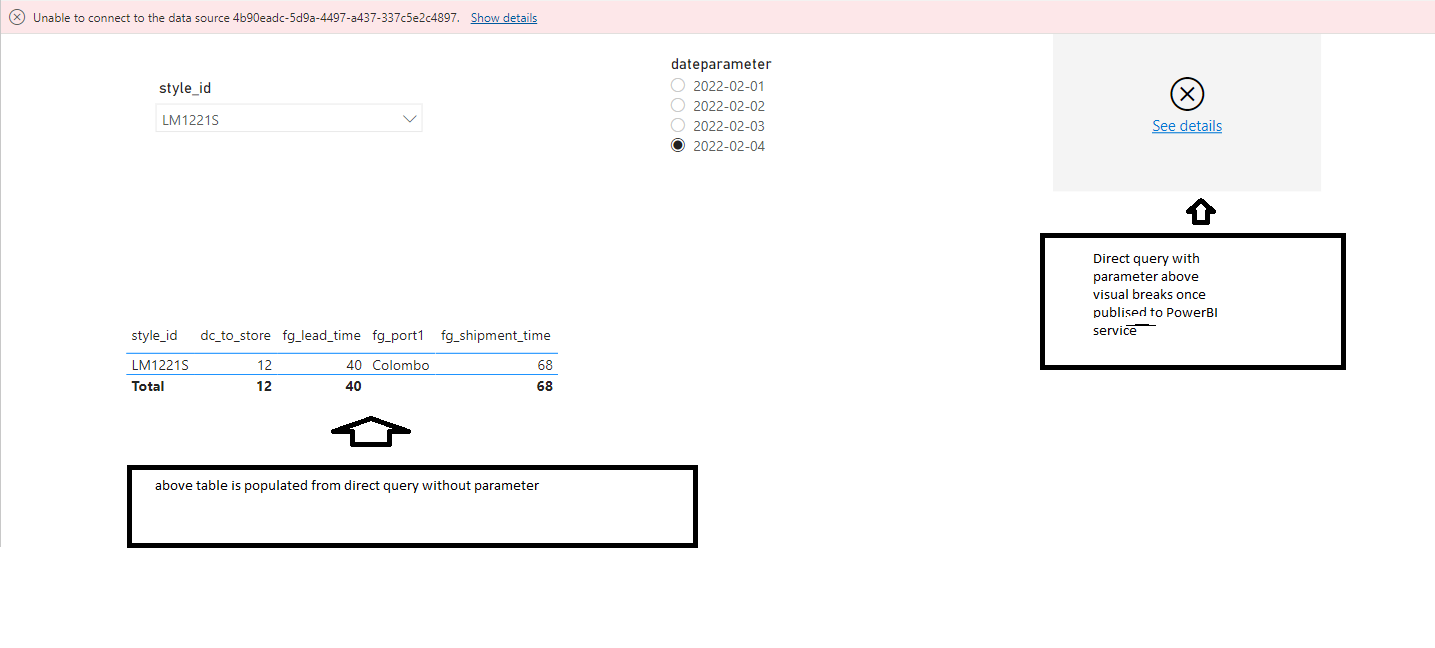1435x648 pixels.
Task: Sort table by dc_to_store column header
Action: pos(235,336)
